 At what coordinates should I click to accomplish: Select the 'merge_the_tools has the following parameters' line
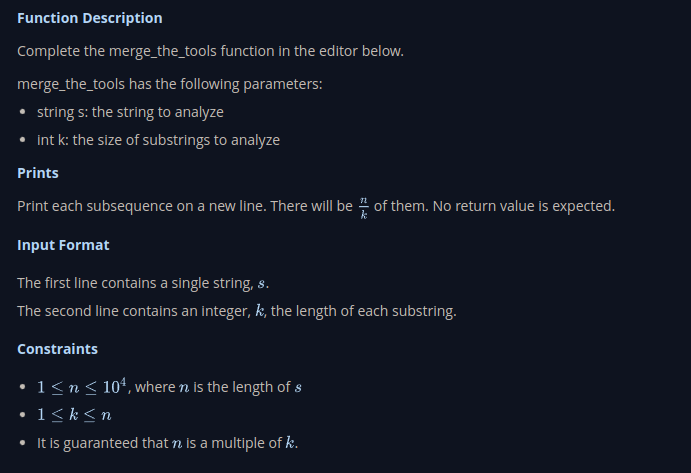pos(169,84)
